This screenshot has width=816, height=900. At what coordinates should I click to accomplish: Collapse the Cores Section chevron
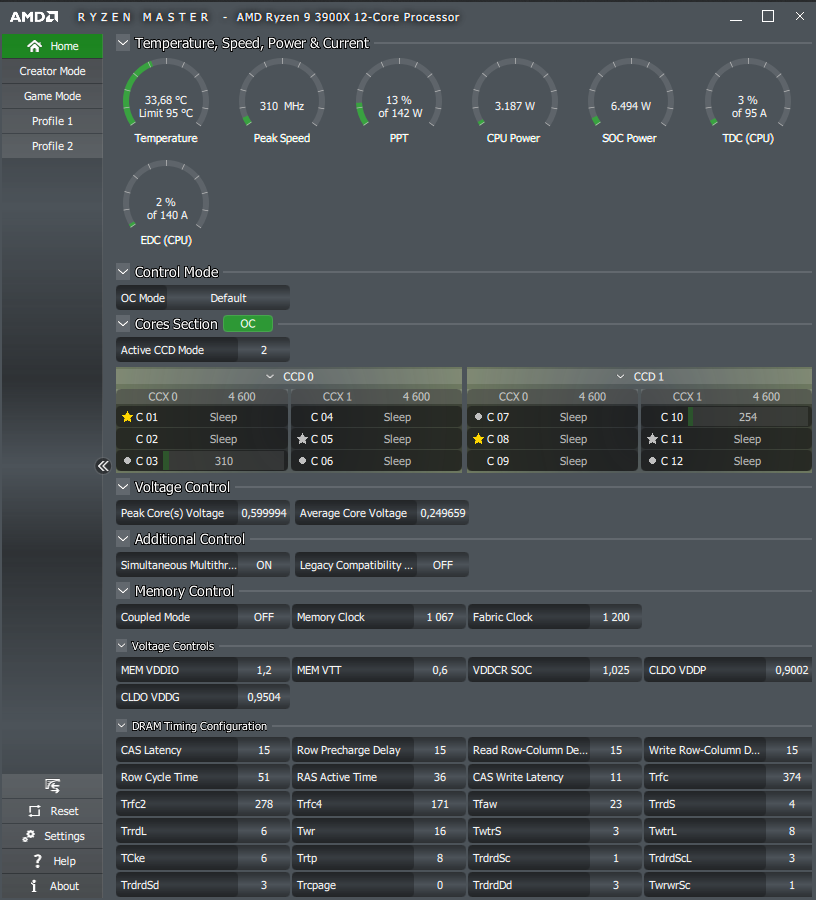123,324
